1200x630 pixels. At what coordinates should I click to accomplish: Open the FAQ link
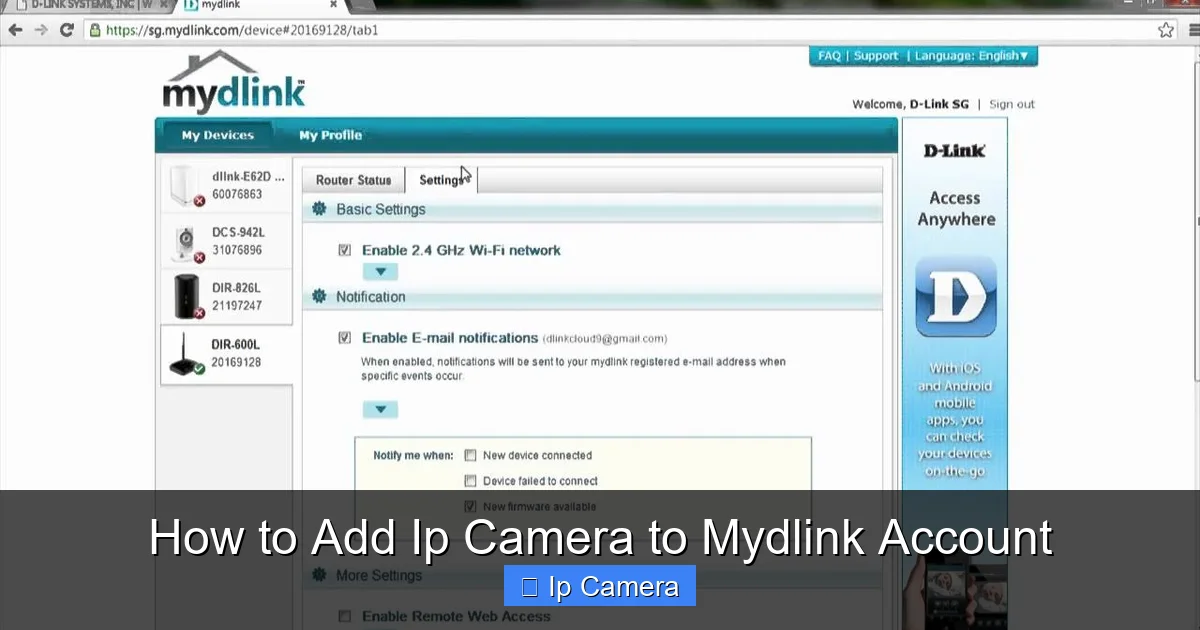(829, 56)
